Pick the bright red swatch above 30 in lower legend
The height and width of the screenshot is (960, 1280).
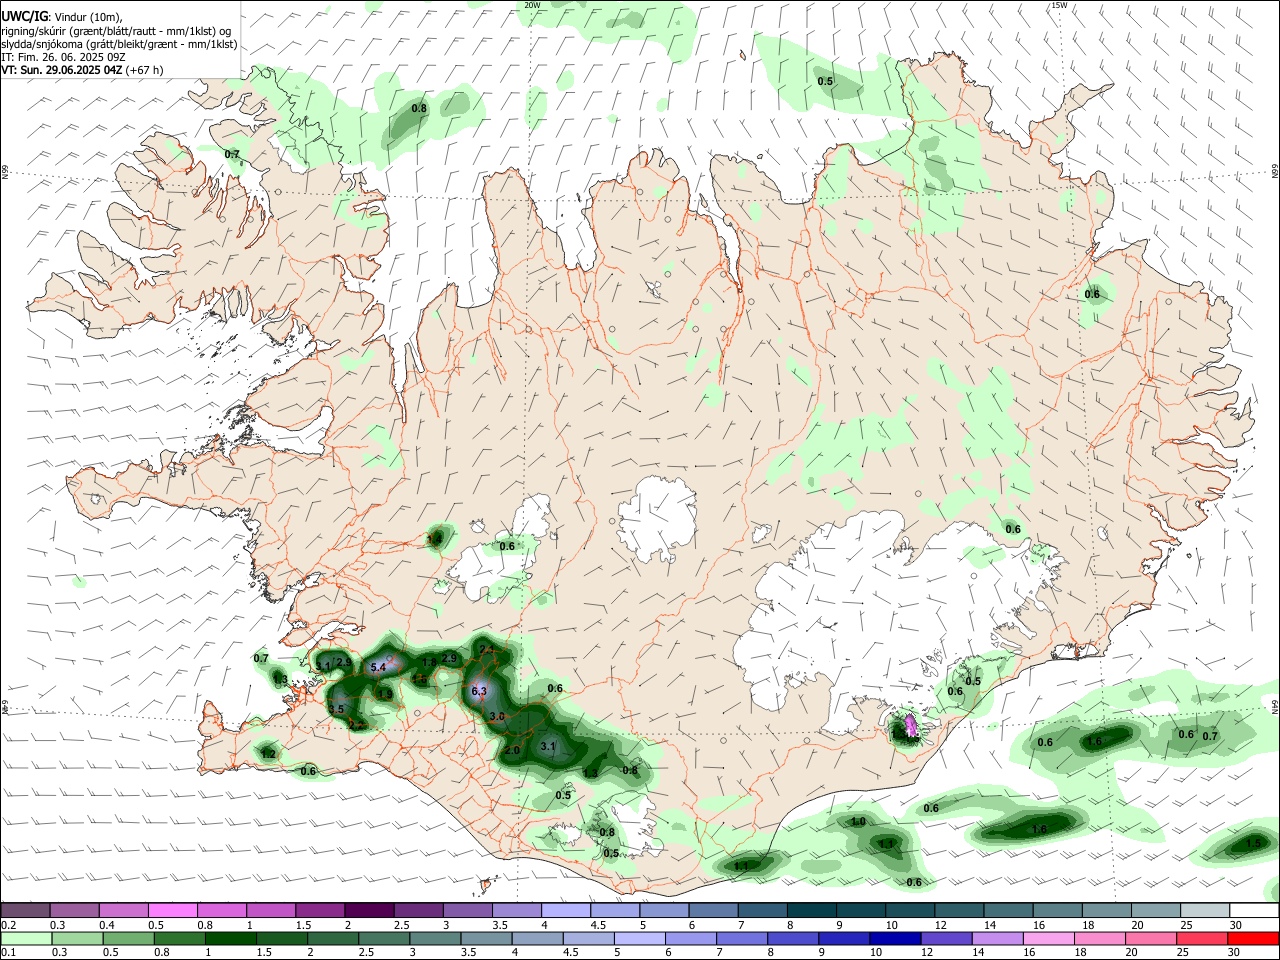coord(1254,939)
